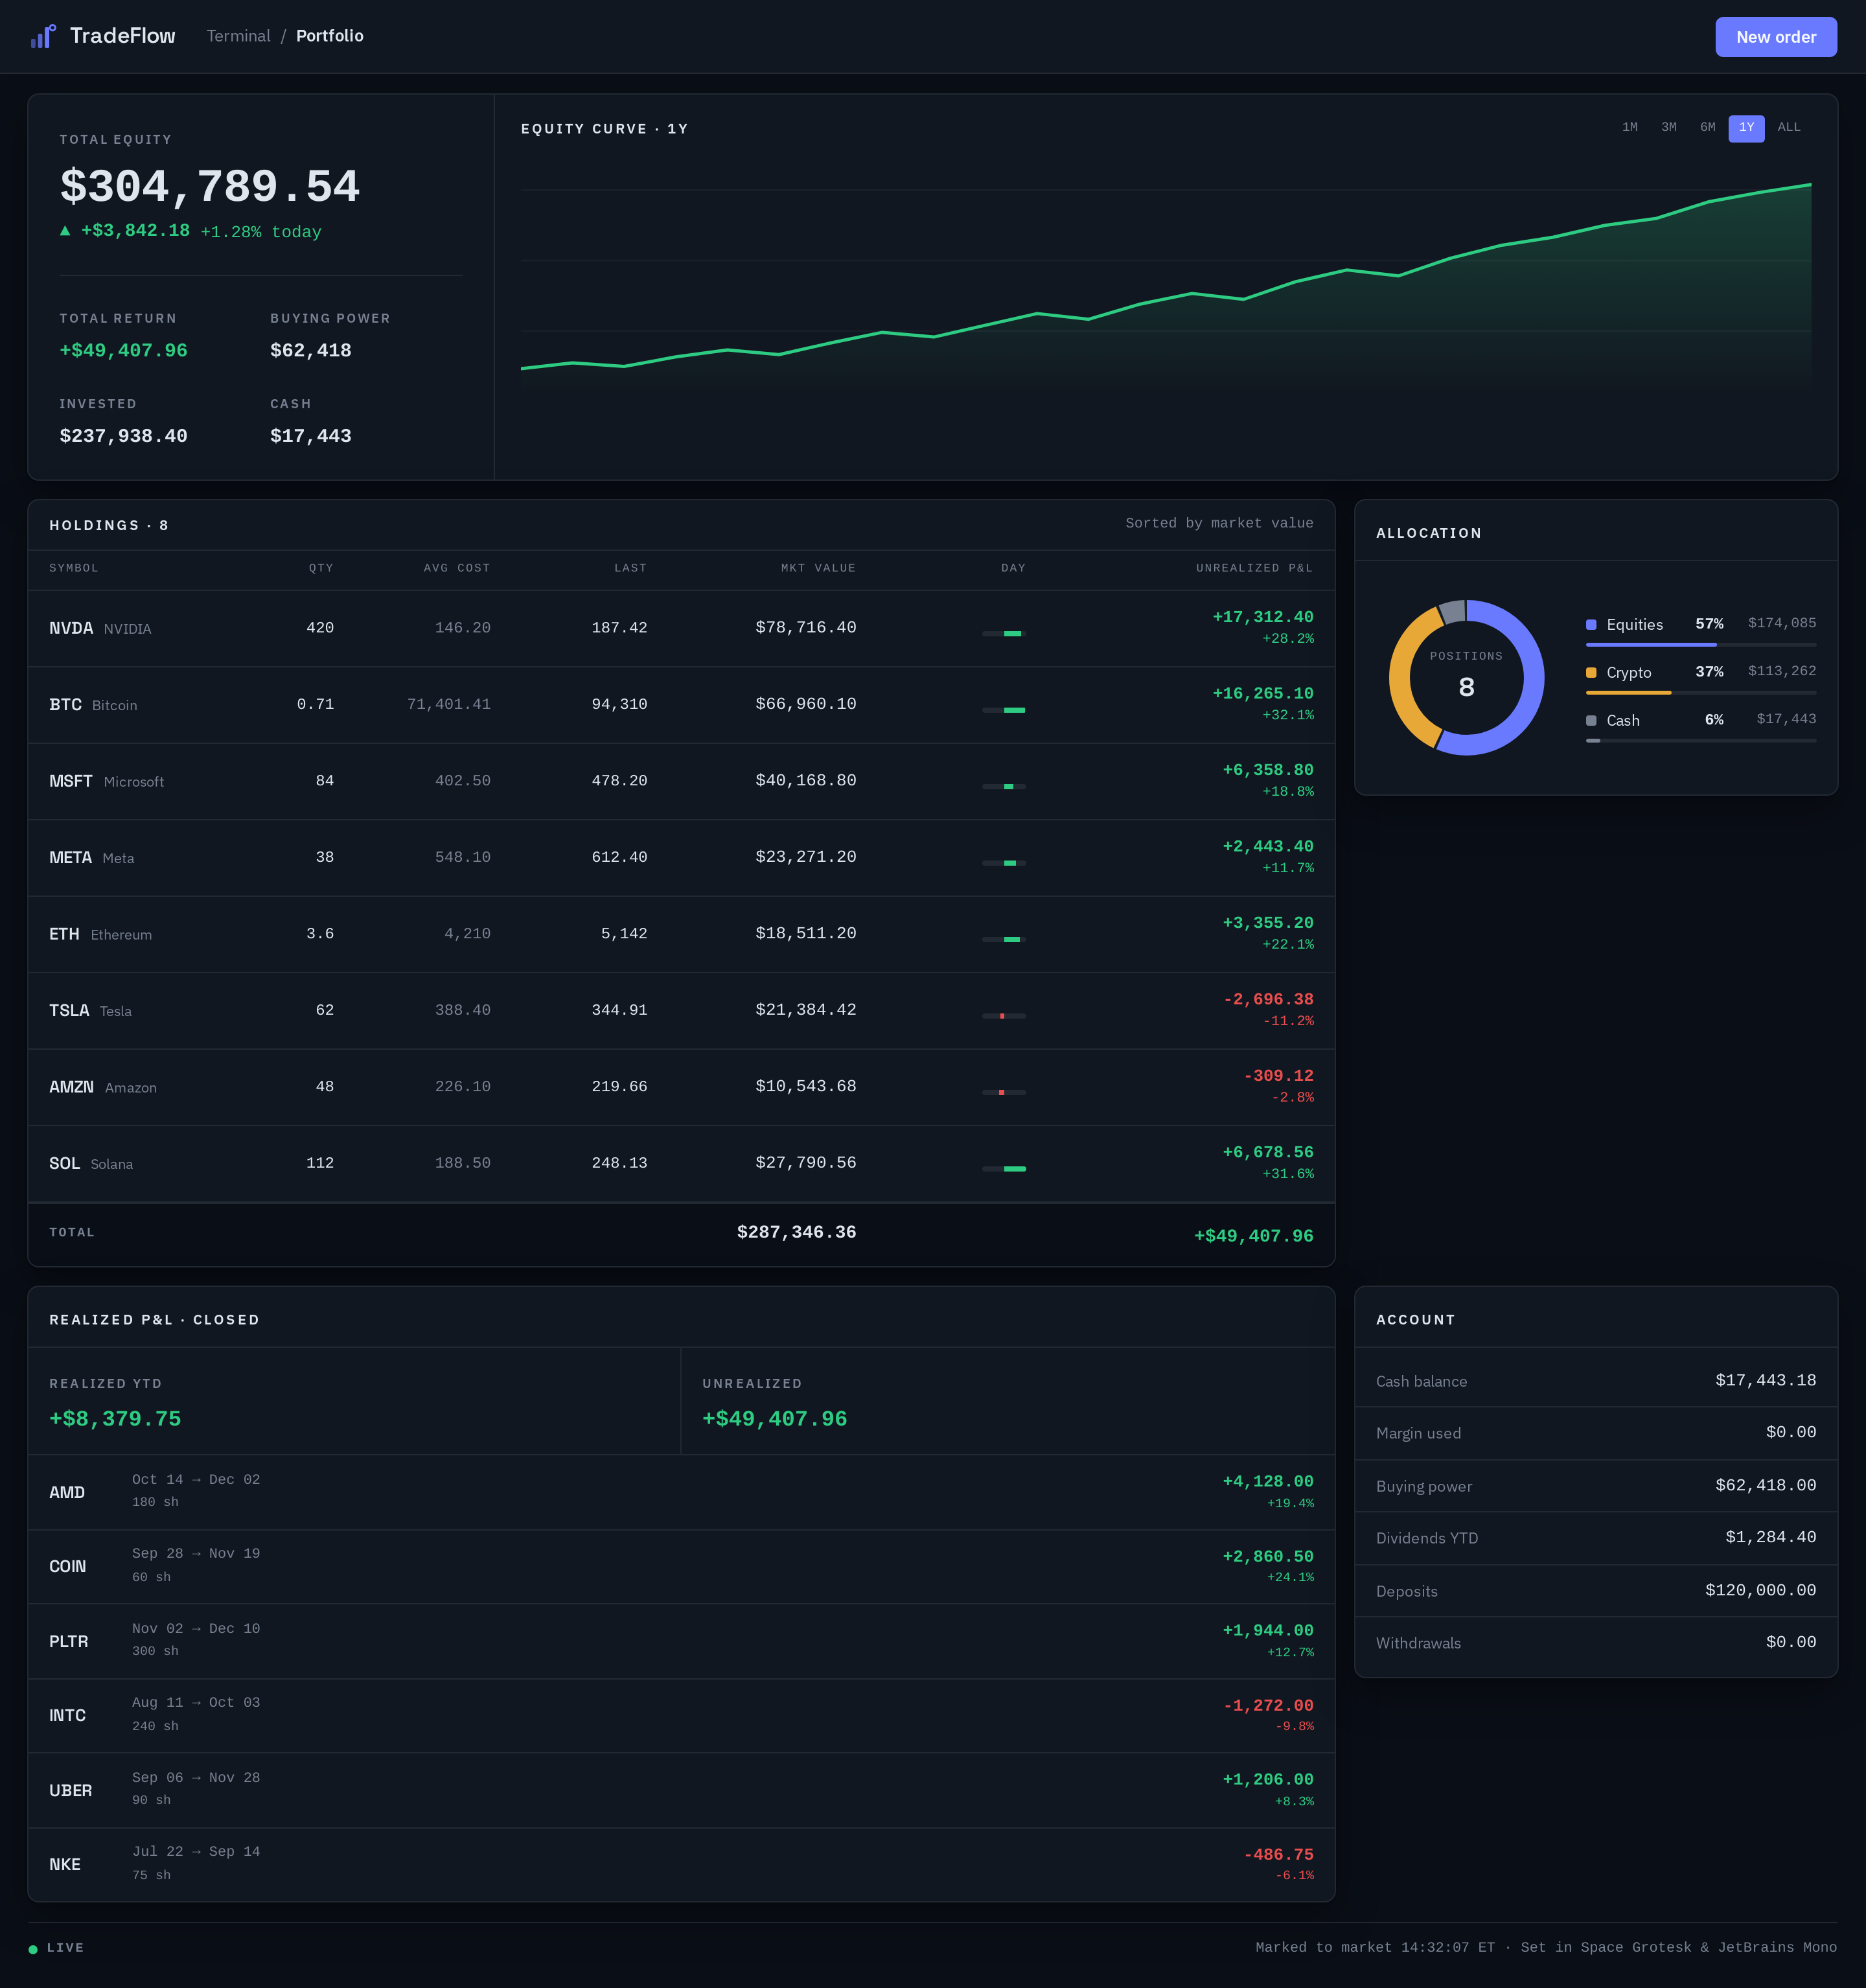Click the TradeFlow logo icon
This screenshot has width=1866, height=1988.
point(43,36)
